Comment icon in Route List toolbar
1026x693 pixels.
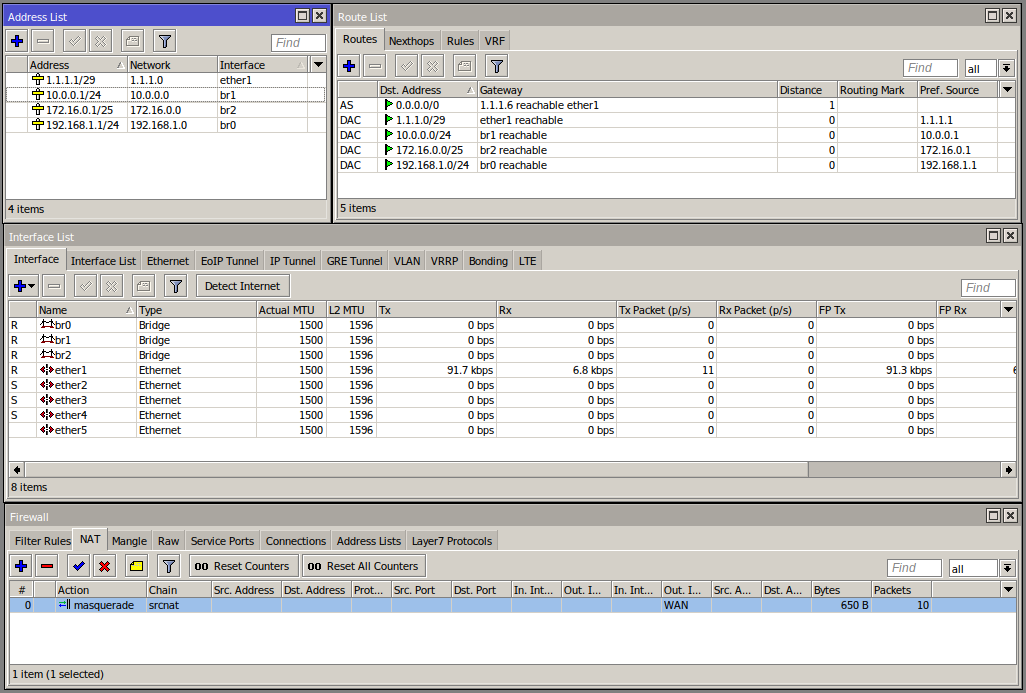pos(464,65)
